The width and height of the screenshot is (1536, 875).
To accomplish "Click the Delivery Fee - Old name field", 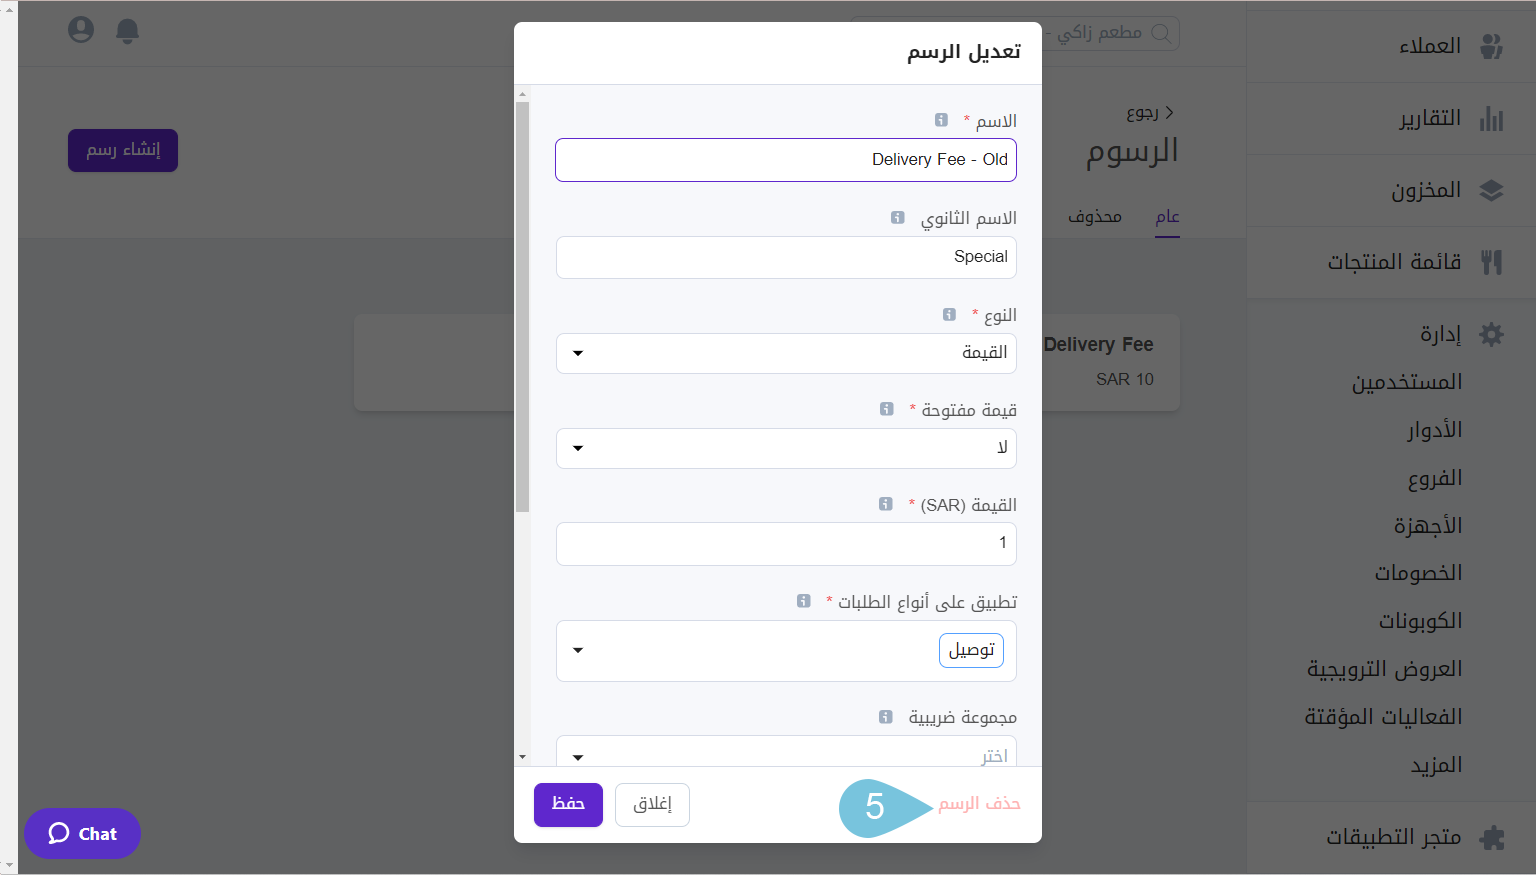I will 785,160.
